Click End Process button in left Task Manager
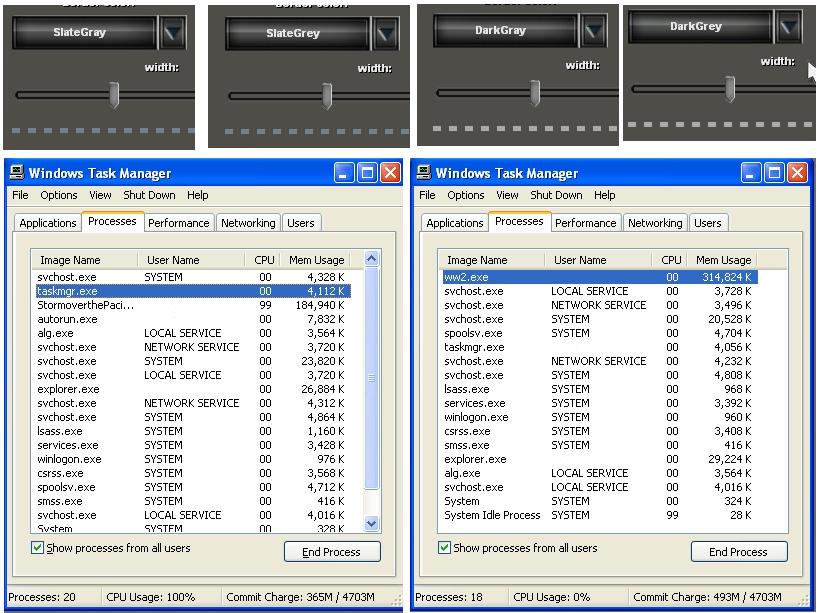 332,551
